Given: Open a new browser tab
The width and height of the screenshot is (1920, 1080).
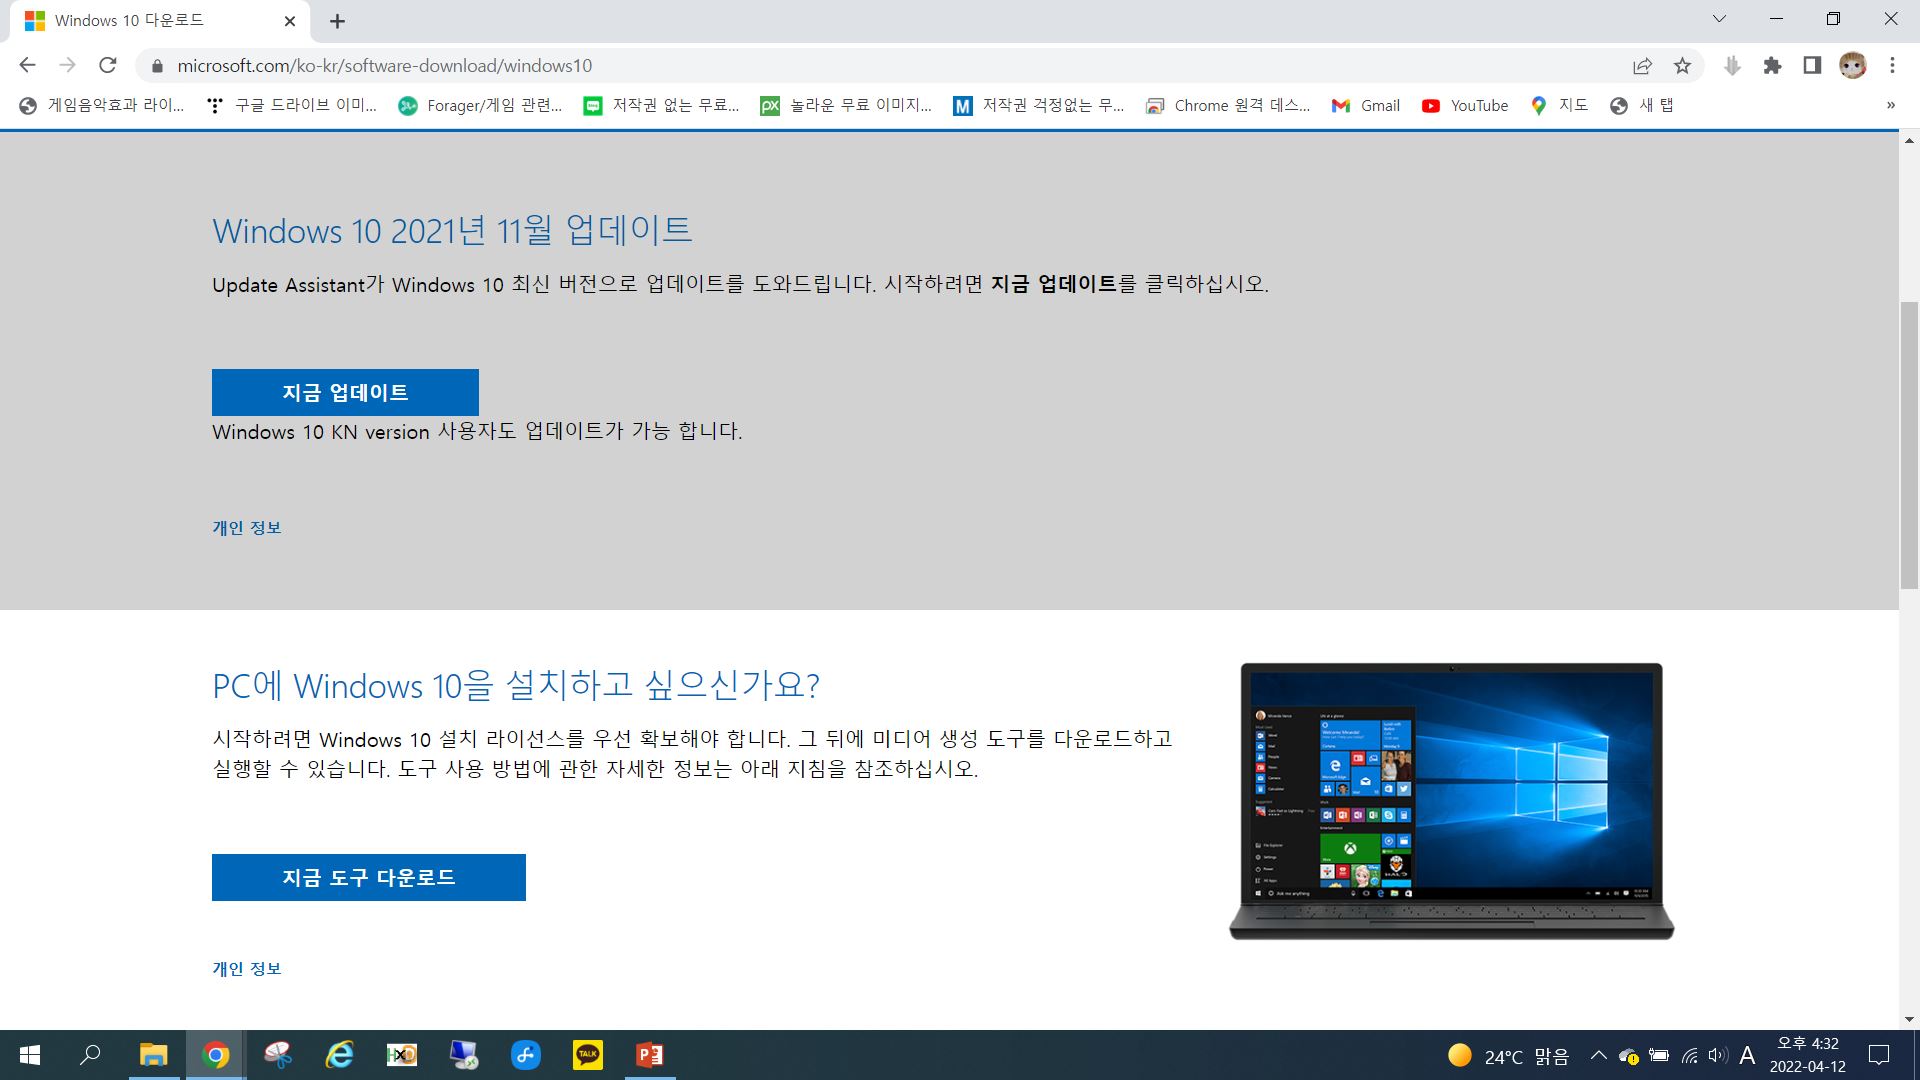Looking at the screenshot, I should pos(338,21).
